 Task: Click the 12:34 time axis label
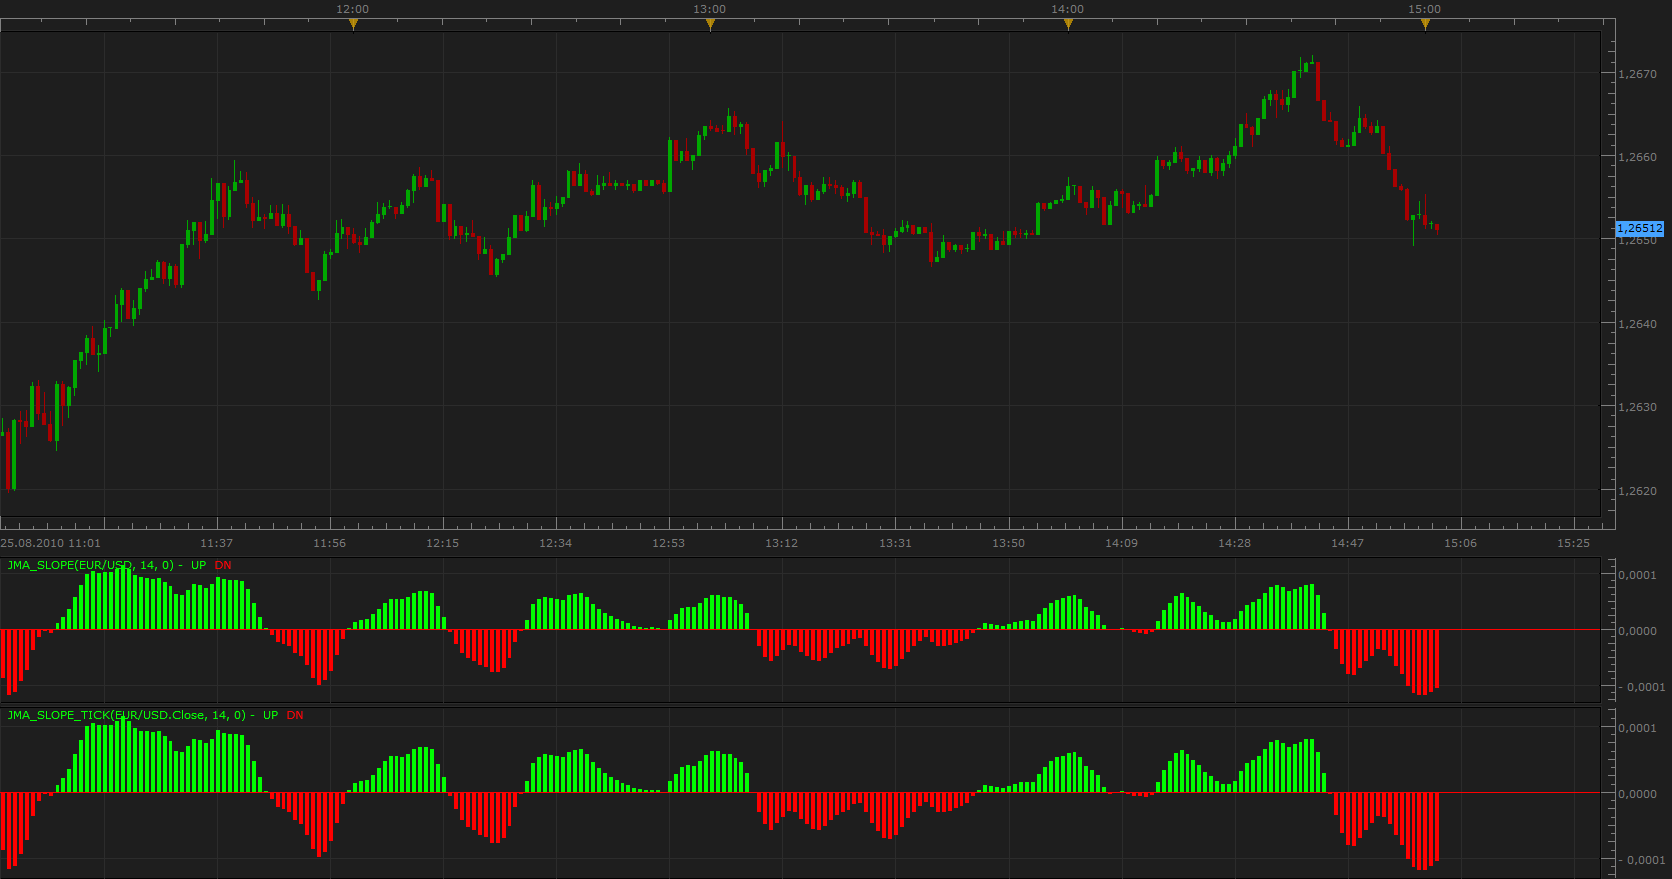click(555, 543)
